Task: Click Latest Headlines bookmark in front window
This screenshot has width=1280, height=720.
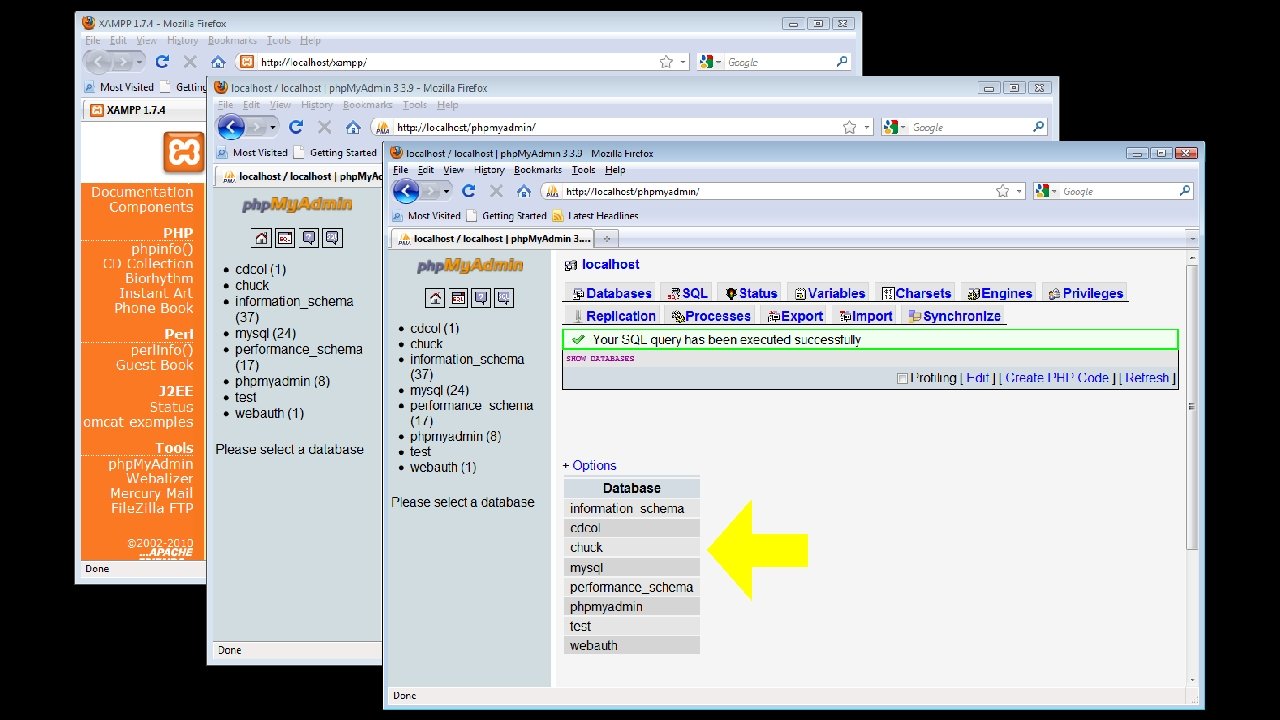Action: pos(595,216)
